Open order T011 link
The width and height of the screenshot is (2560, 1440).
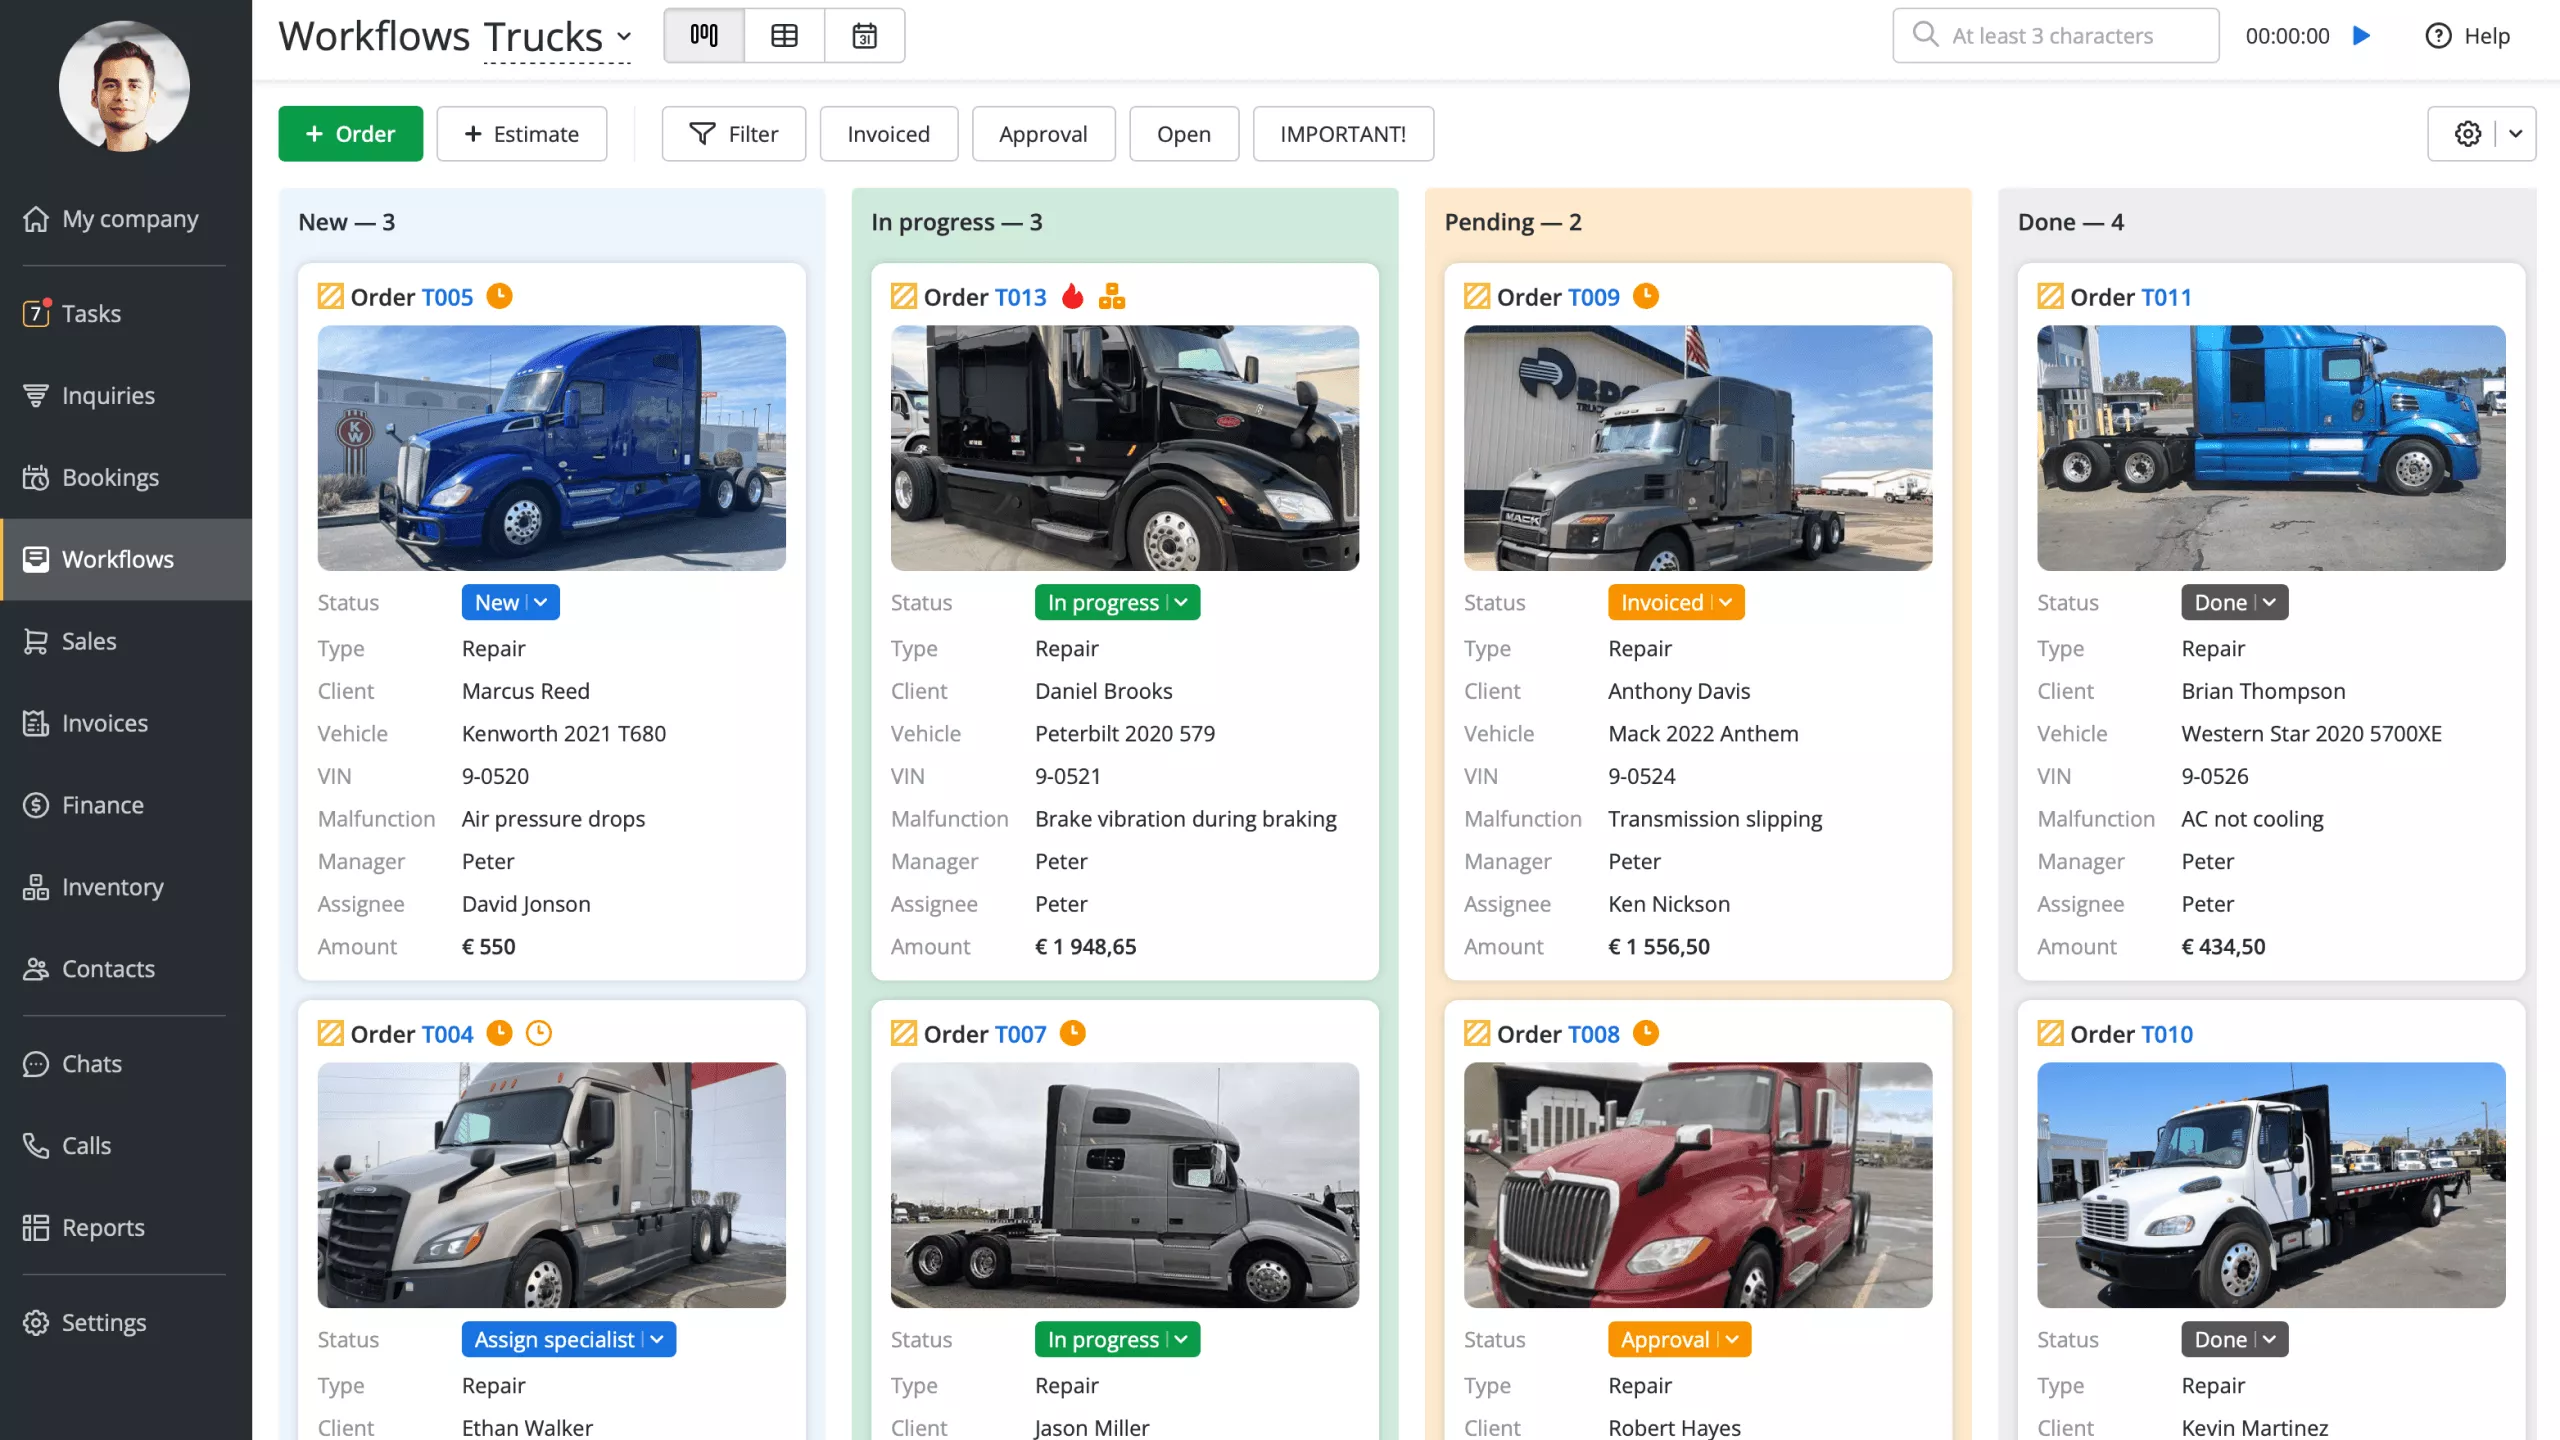click(x=2166, y=297)
